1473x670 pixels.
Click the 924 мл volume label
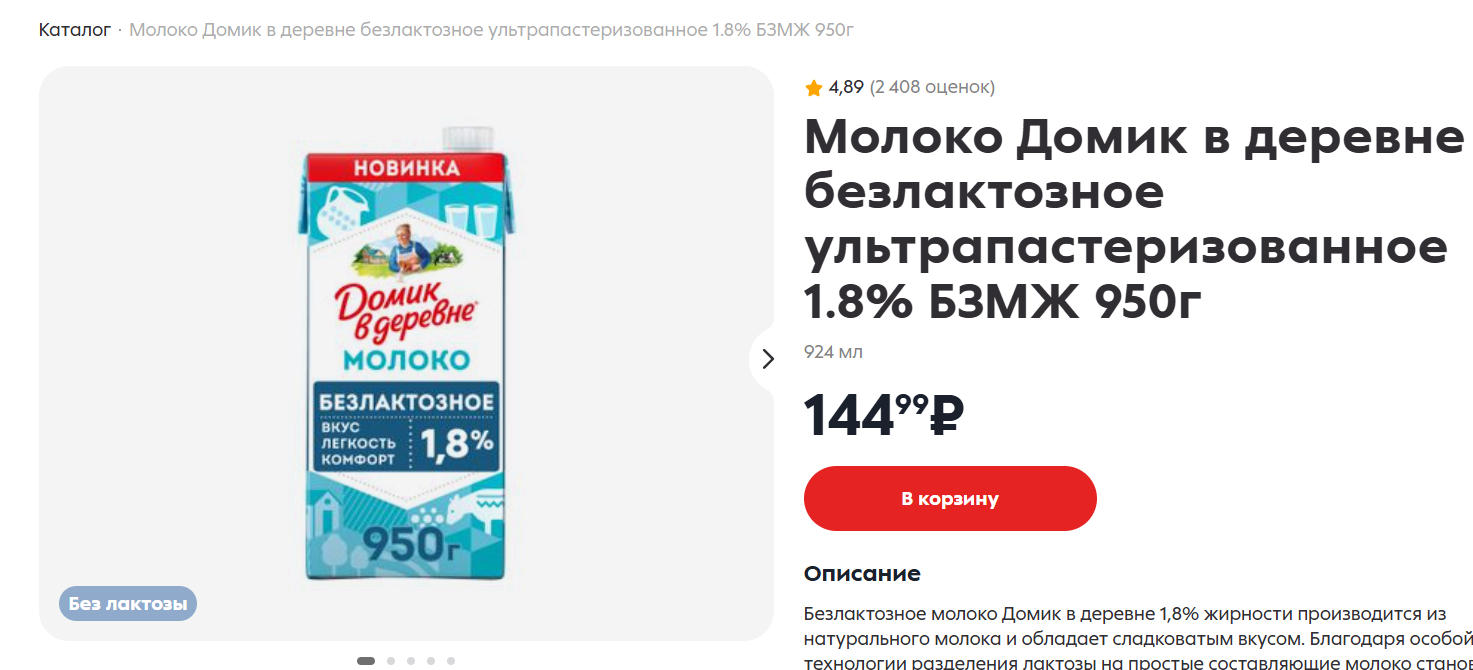coord(833,352)
